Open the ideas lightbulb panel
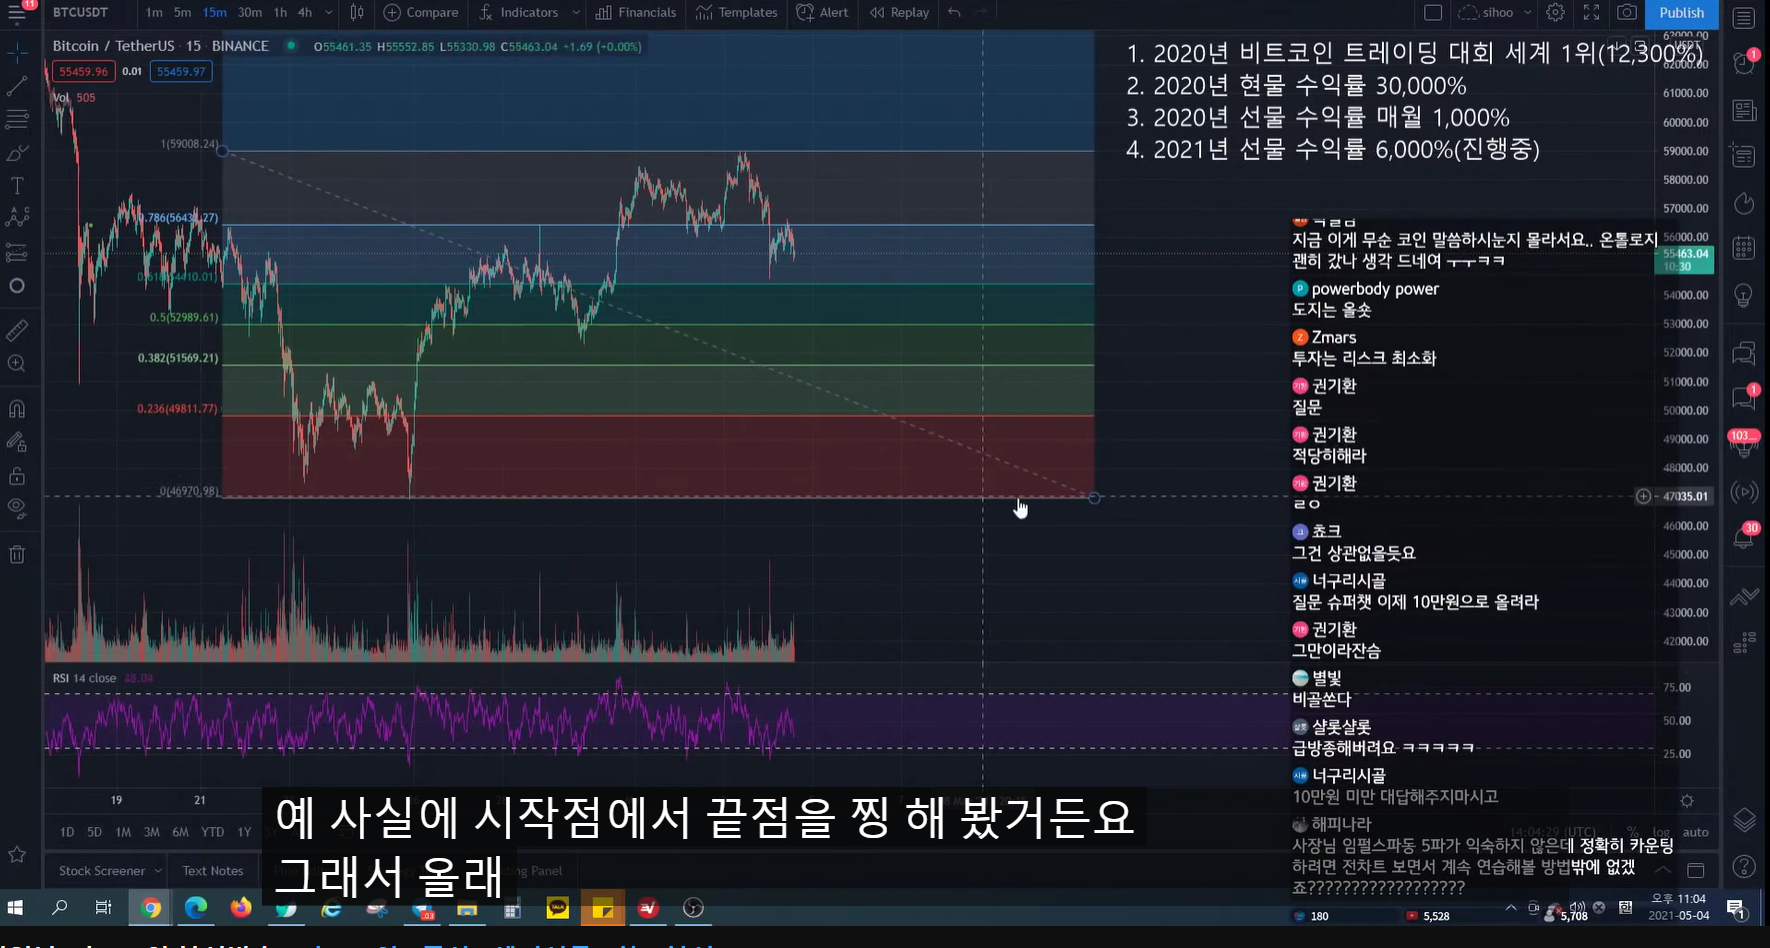The height and width of the screenshot is (948, 1770). click(x=1744, y=296)
